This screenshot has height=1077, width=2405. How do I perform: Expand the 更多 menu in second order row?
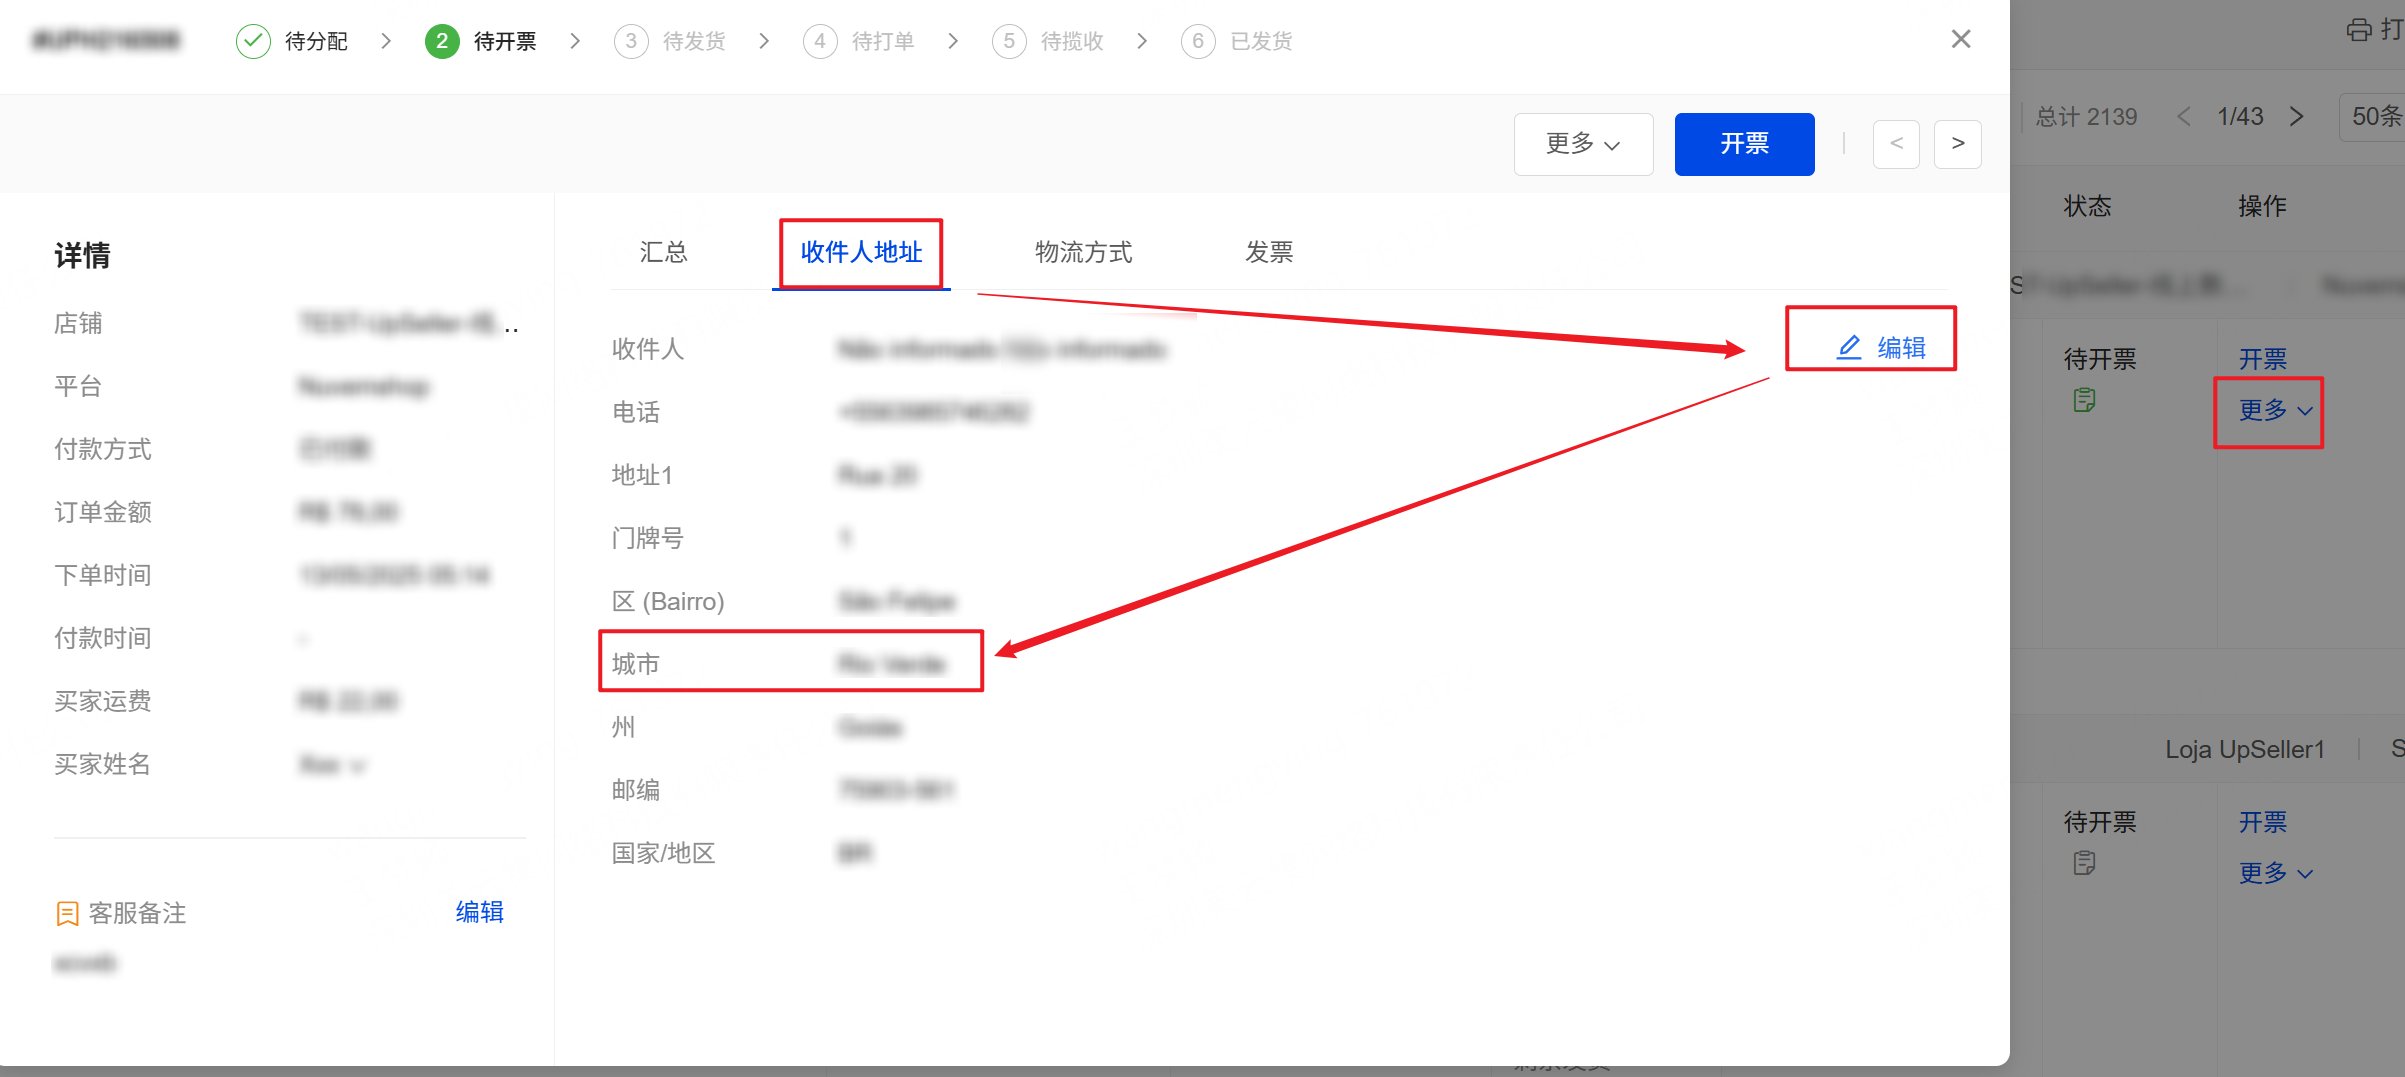point(2275,873)
